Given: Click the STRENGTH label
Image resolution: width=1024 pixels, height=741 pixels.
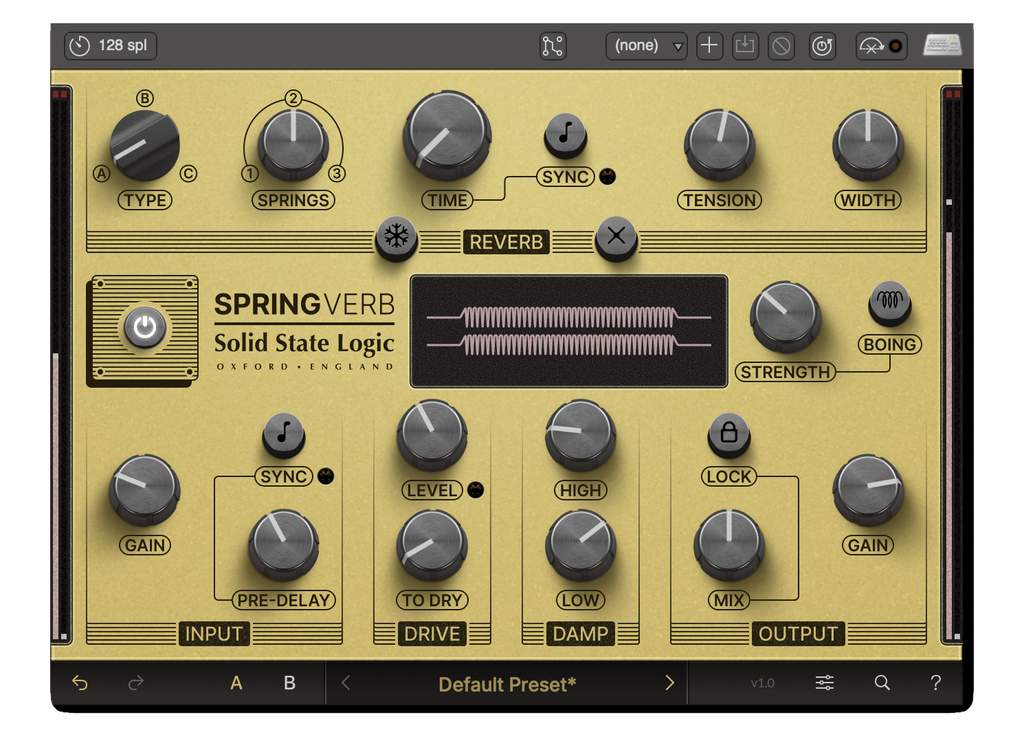Looking at the screenshot, I should click(785, 372).
